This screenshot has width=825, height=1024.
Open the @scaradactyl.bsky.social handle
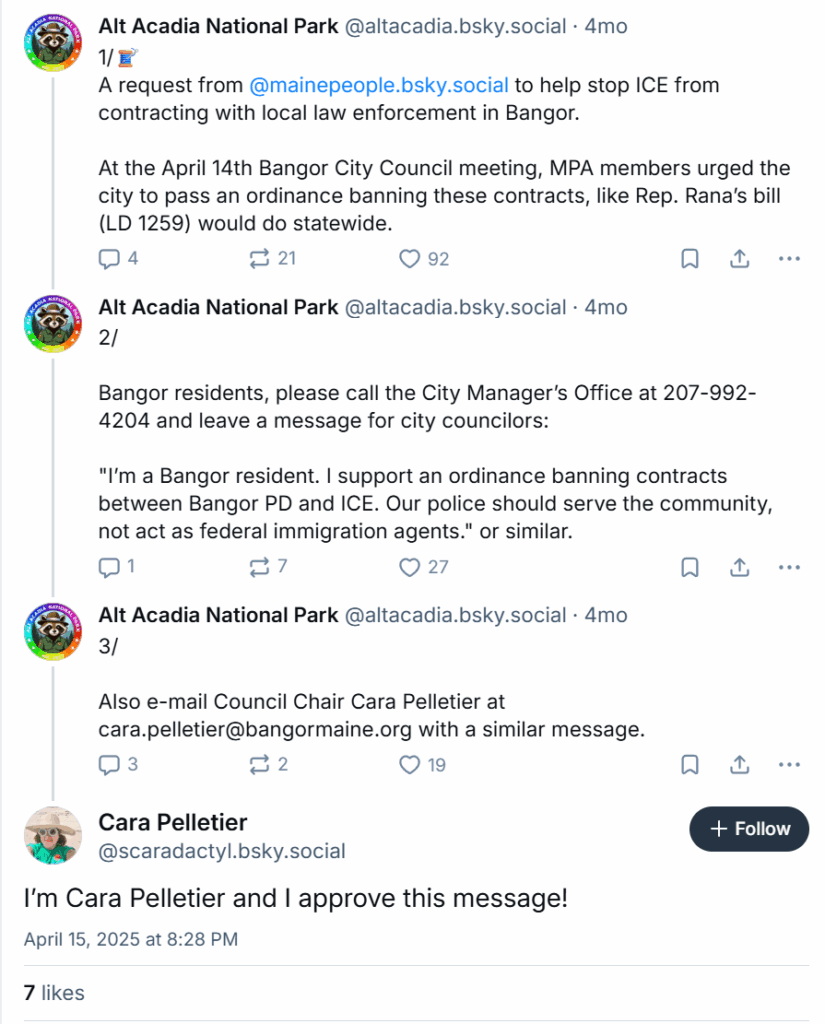point(222,851)
